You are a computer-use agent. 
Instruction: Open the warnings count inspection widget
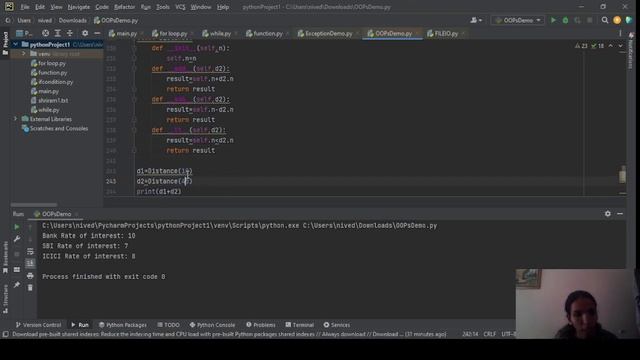pyautogui.click(x=581, y=46)
